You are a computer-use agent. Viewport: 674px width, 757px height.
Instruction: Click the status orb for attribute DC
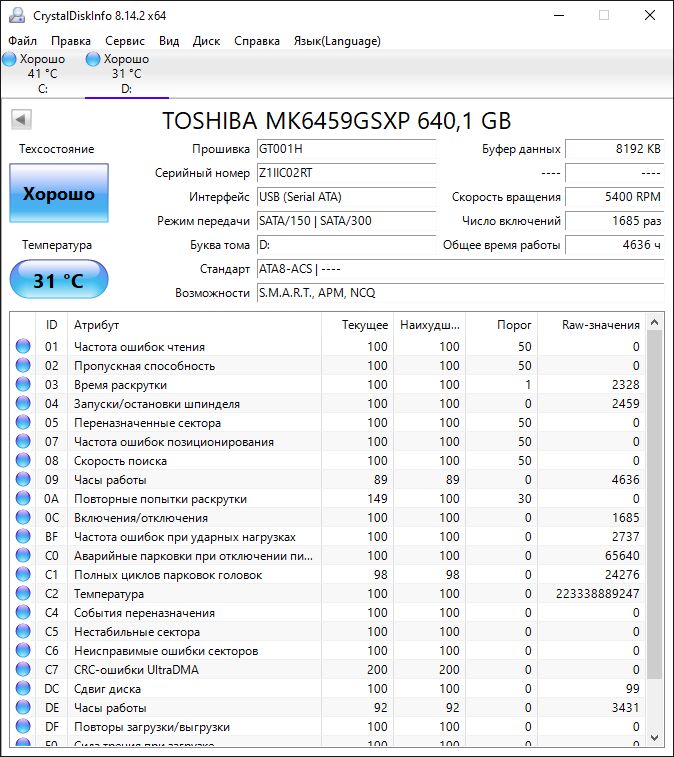(23, 688)
